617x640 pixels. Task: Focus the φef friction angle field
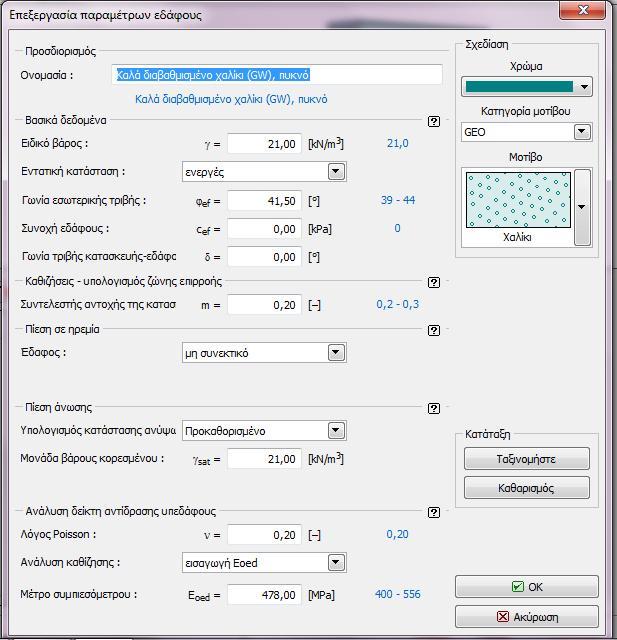tap(264, 200)
